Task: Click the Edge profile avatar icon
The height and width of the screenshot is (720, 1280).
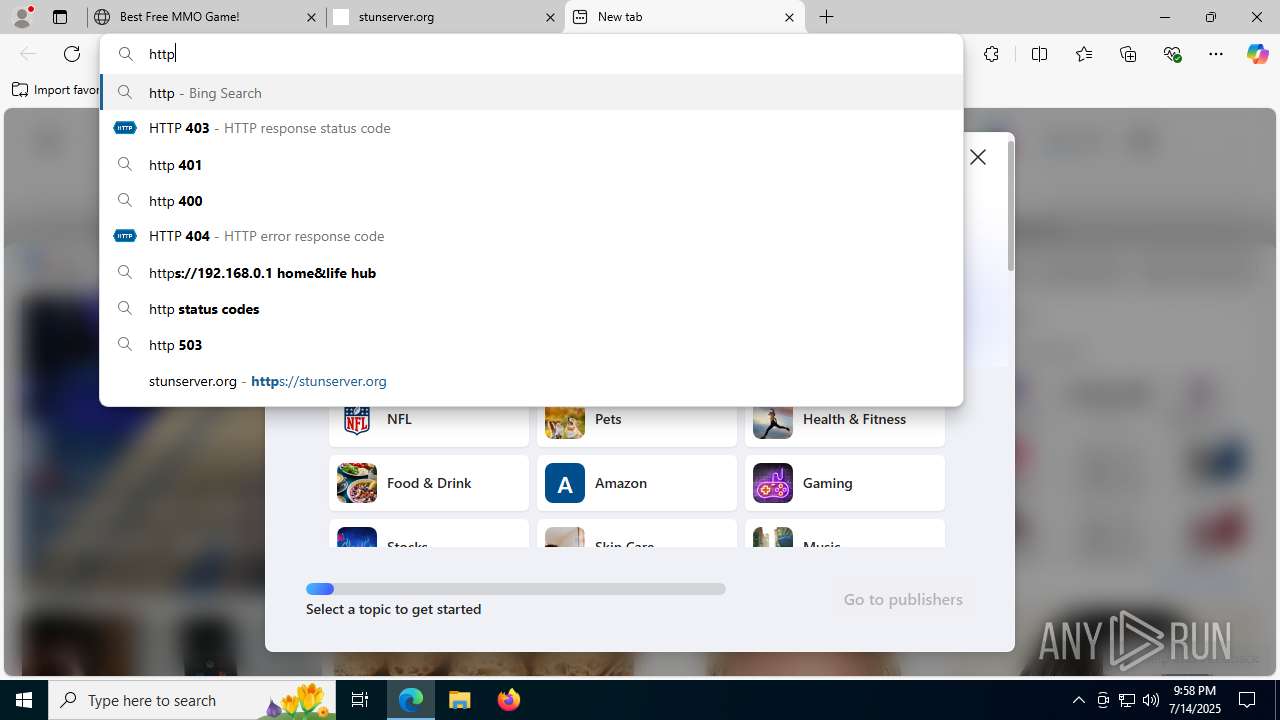Action: 22,17
